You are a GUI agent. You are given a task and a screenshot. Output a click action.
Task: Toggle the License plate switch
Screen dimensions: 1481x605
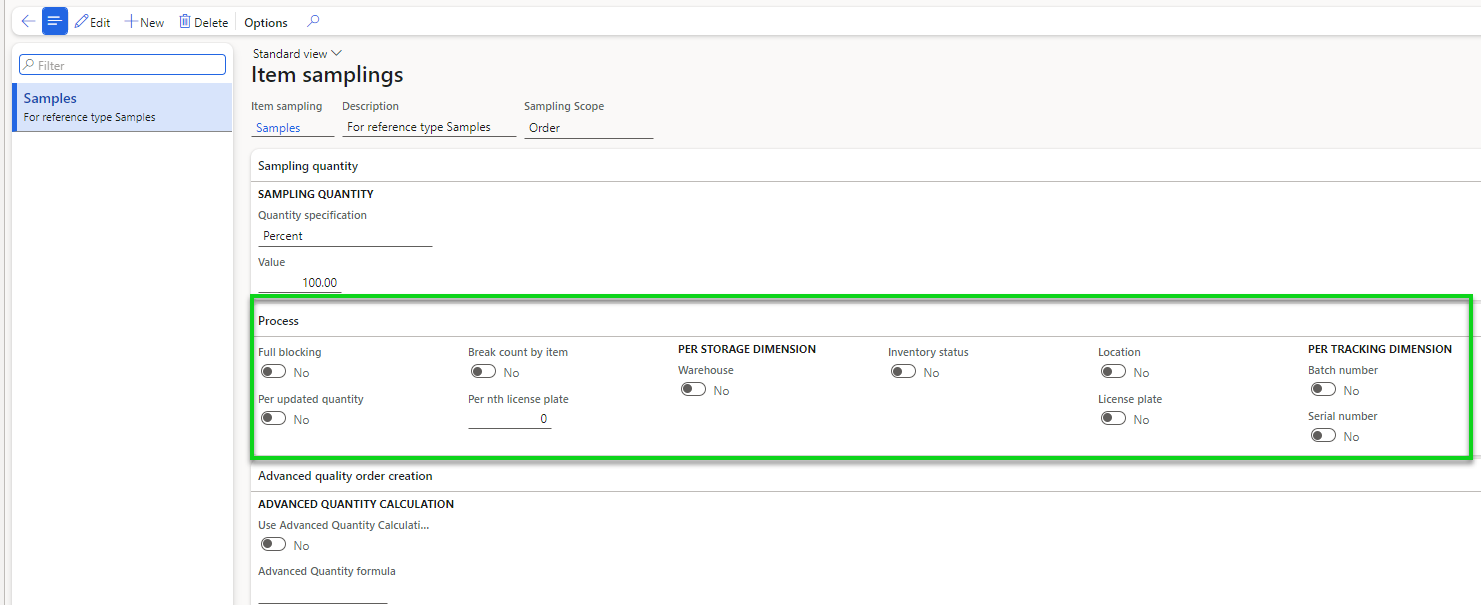[1113, 419]
